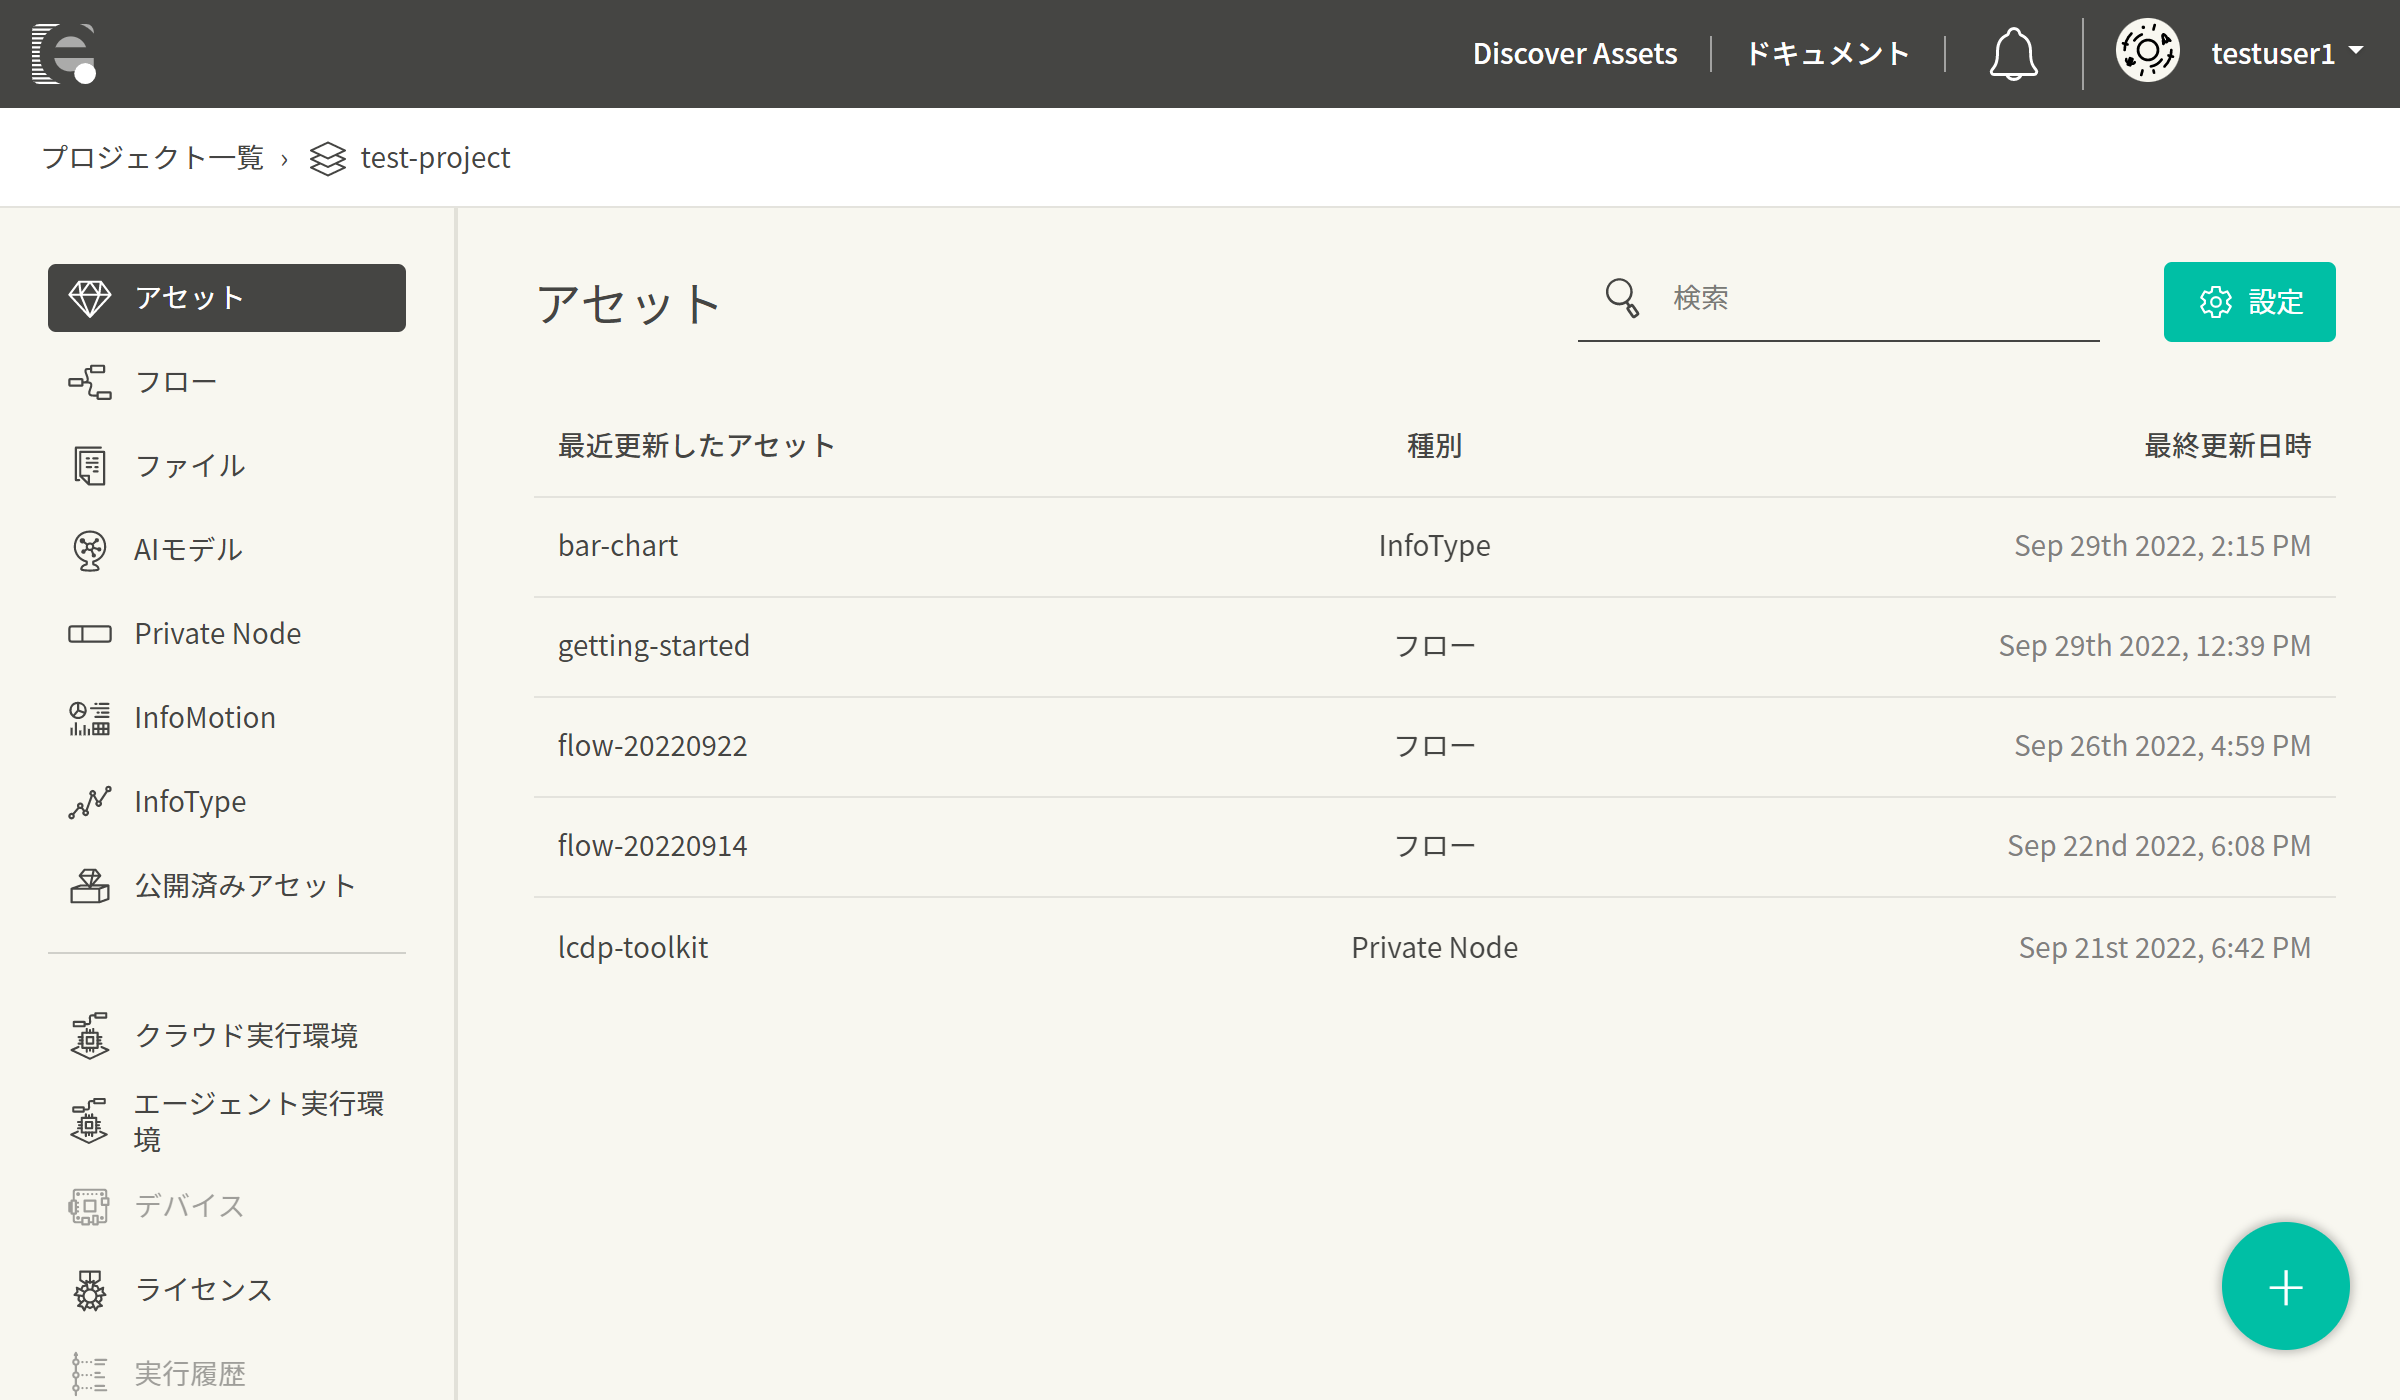Select the アセット sidebar menu label

pyautogui.click(x=190, y=298)
